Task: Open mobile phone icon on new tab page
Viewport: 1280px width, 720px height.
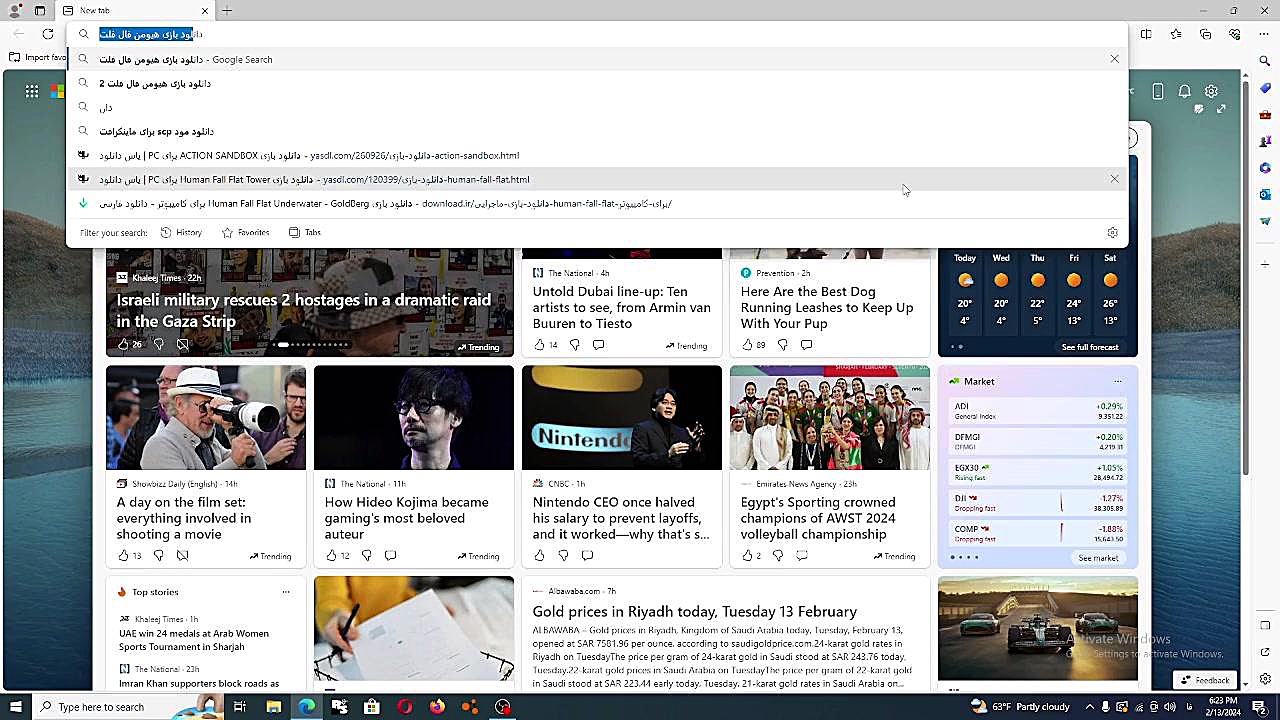Action: click(1158, 91)
